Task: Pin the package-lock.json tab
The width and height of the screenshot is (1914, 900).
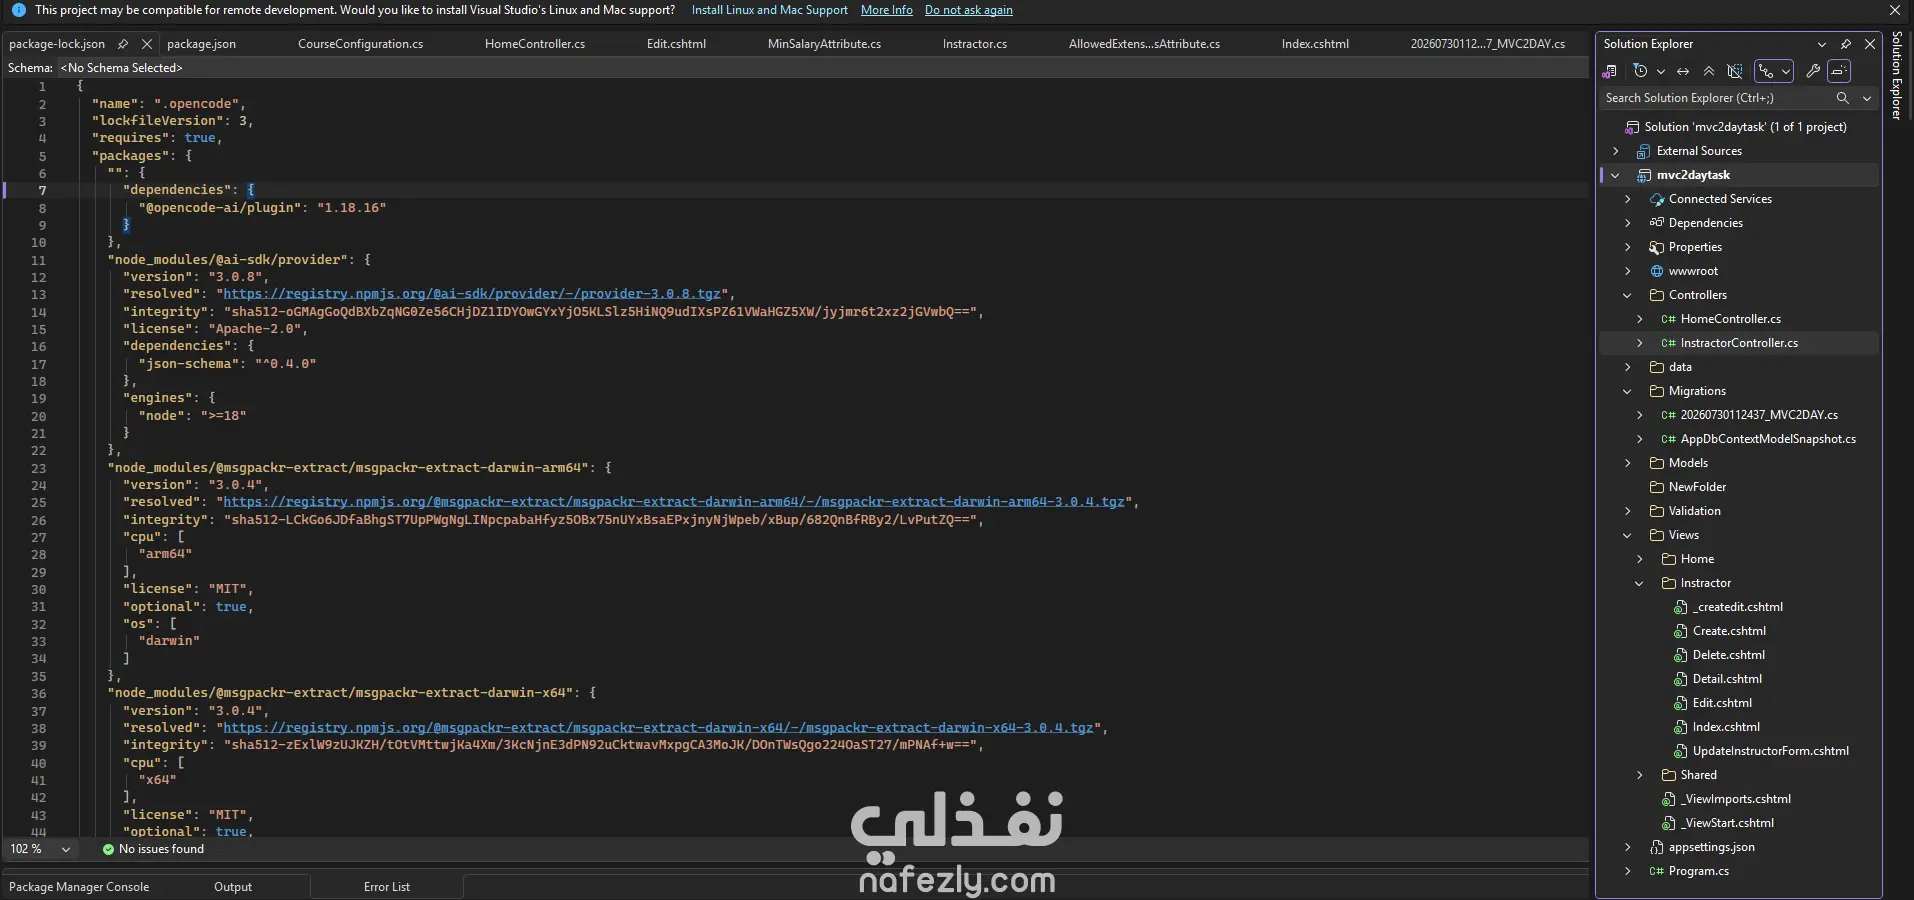Action: click(x=123, y=44)
